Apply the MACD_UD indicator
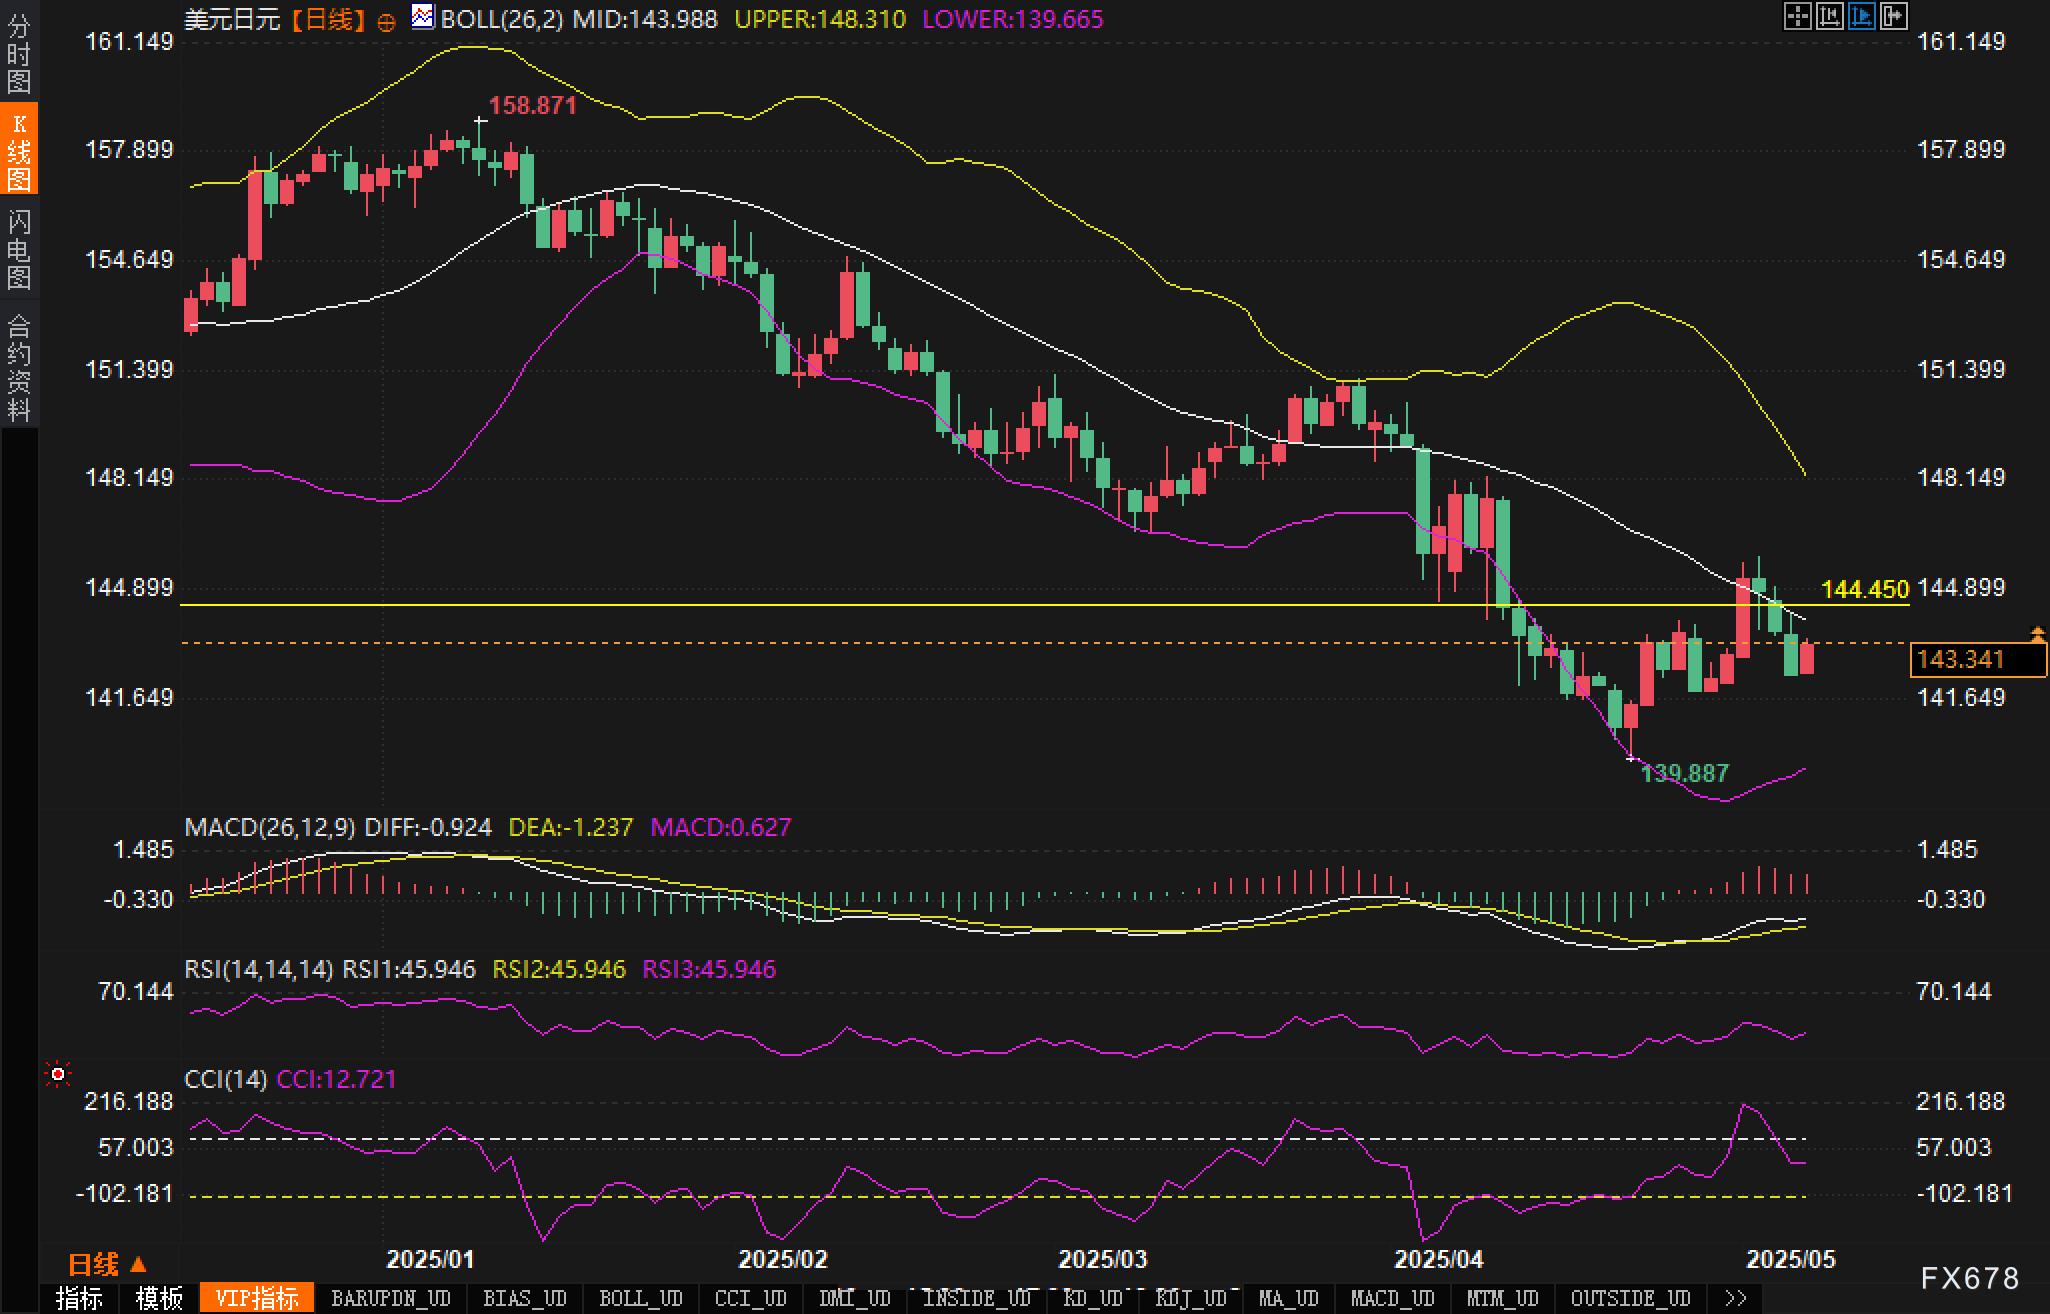The height and width of the screenshot is (1314, 2050). pyautogui.click(x=1392, y=1298)
